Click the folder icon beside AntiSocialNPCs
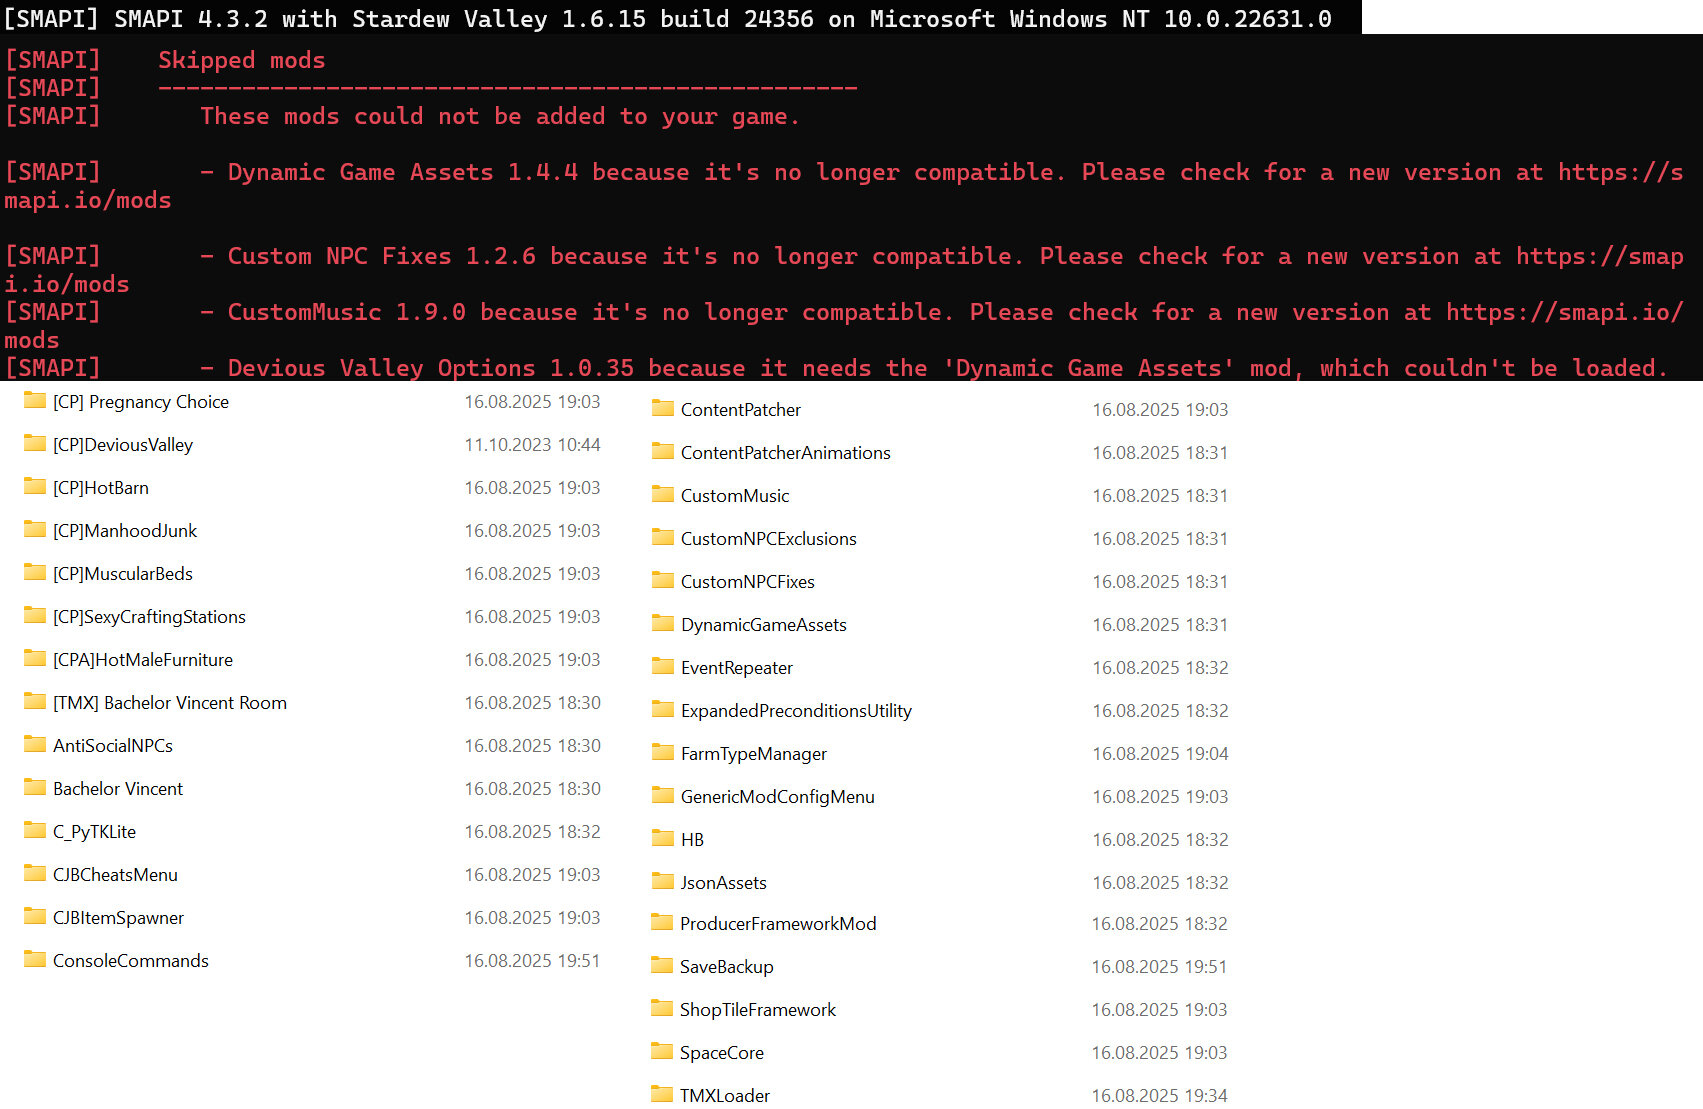 [35, 745]
